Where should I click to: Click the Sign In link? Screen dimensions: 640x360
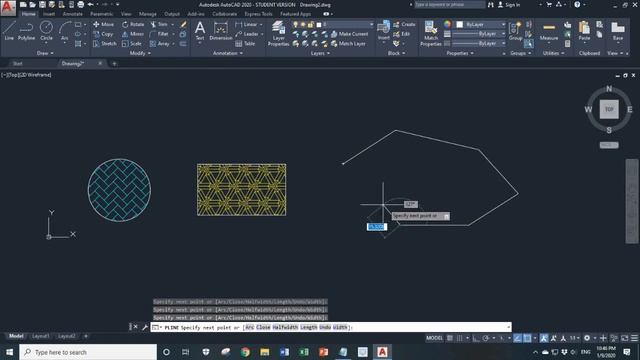(509, 5)
